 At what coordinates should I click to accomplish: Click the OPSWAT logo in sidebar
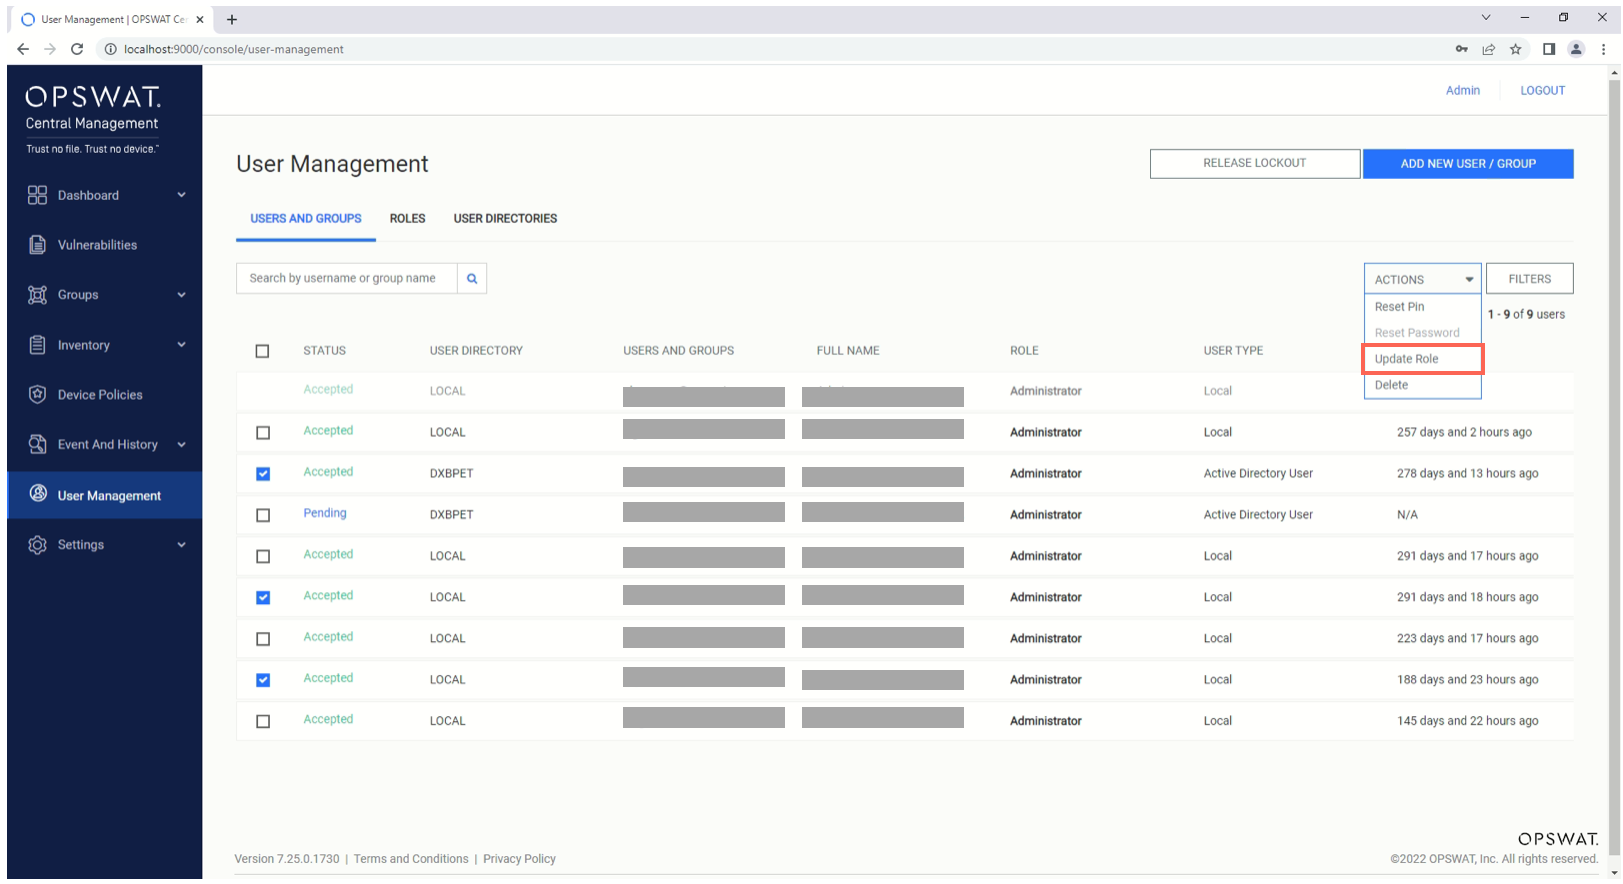(93, 96)
